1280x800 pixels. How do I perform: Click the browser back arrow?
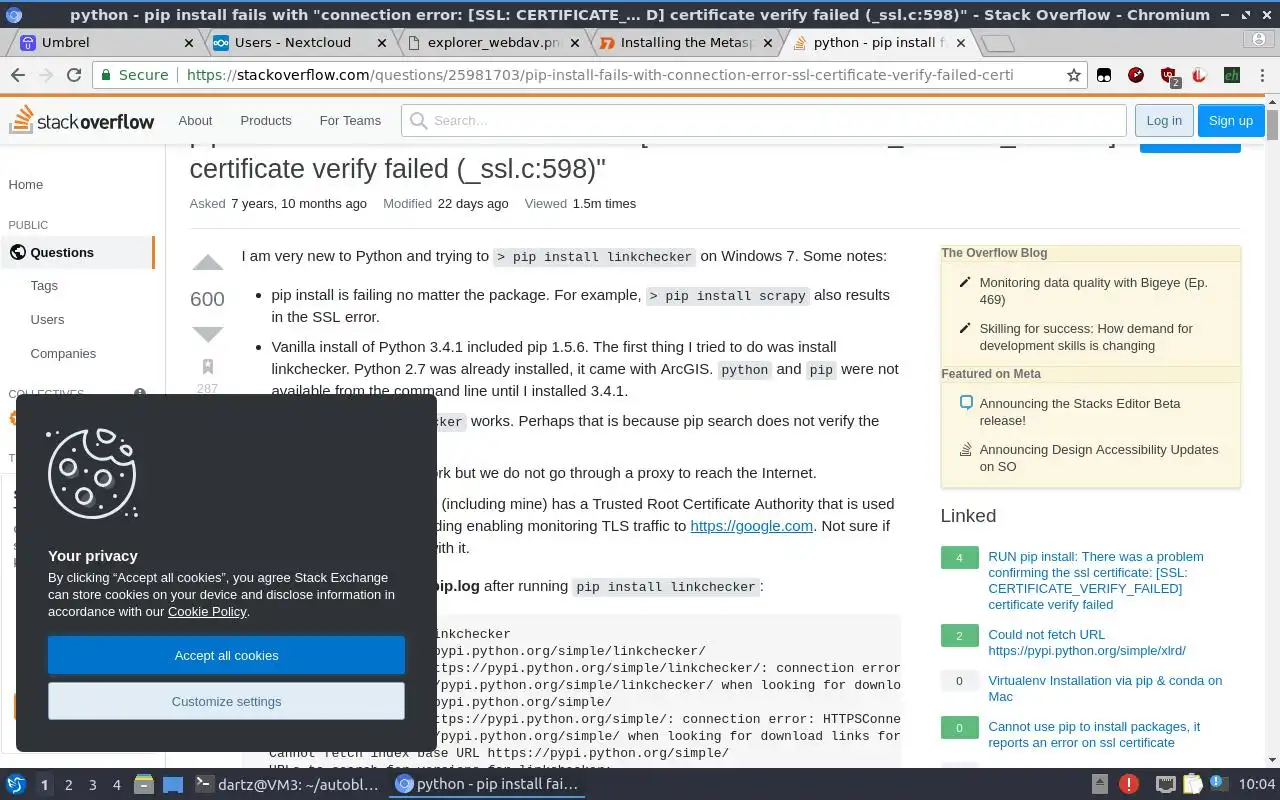[x=18, y=75]
